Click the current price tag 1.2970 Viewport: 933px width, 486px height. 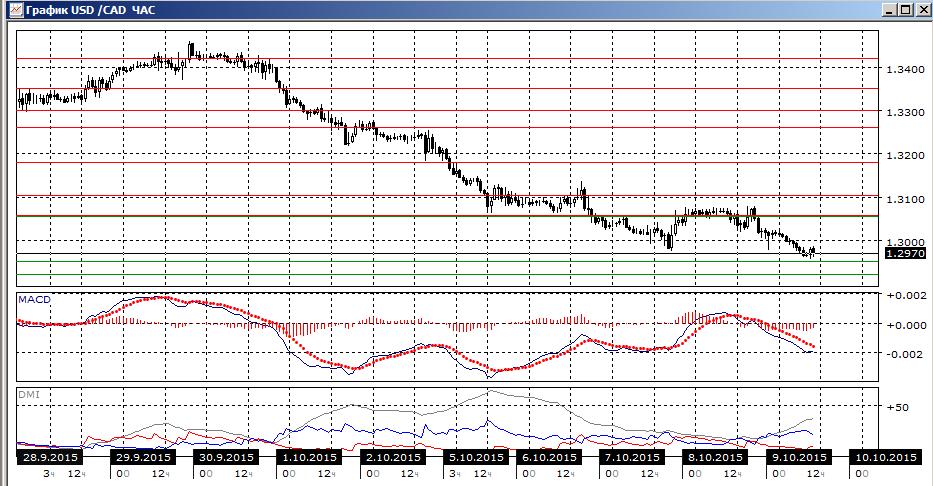903,254
